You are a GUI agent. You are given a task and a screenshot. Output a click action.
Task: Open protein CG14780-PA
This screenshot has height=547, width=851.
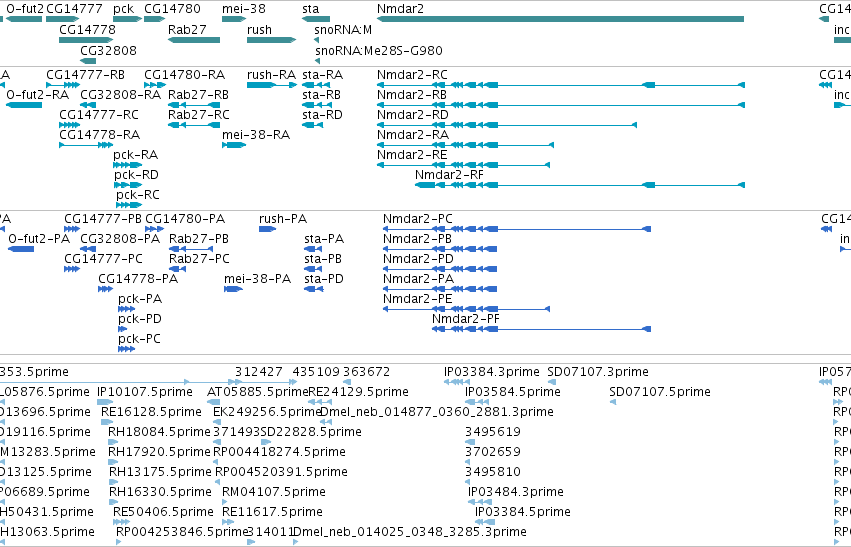click(185, 219)
